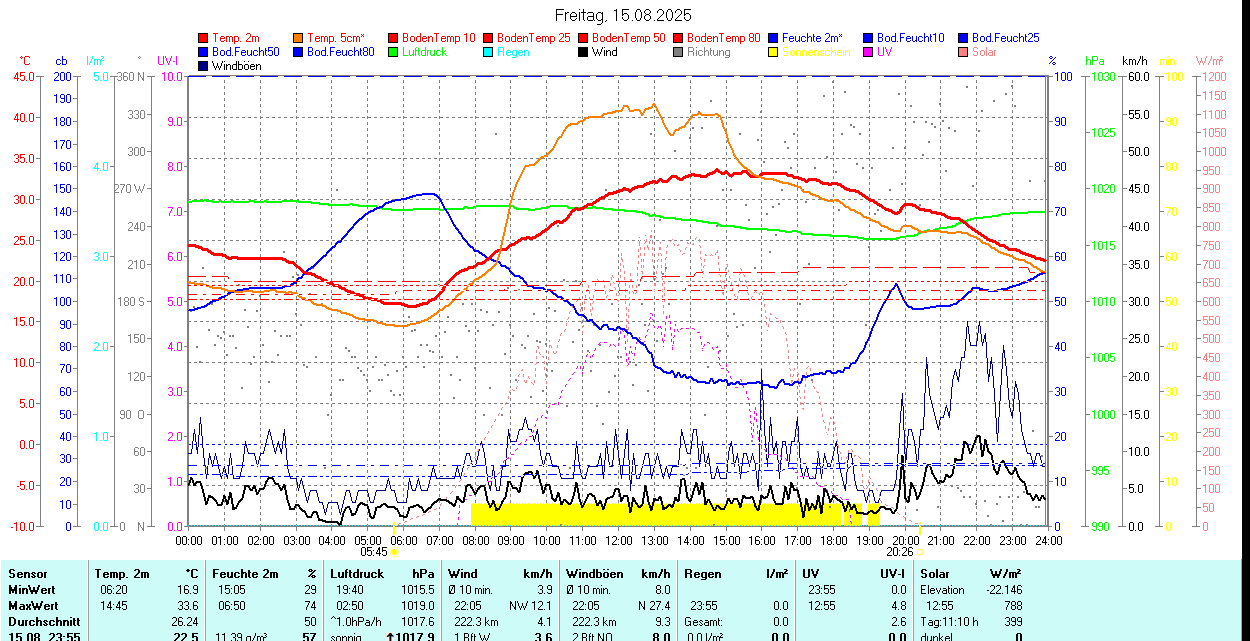Click the dark Windböen legend swatch
This screenshot has height=641, width=1250.
pos(204,66)
